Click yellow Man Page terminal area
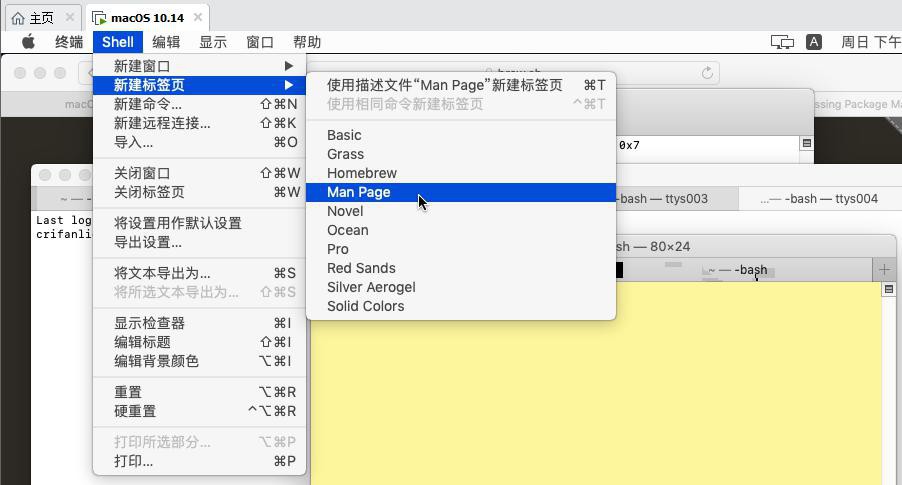Viewport: 902px width, 485px height. [x=595, y=383]
